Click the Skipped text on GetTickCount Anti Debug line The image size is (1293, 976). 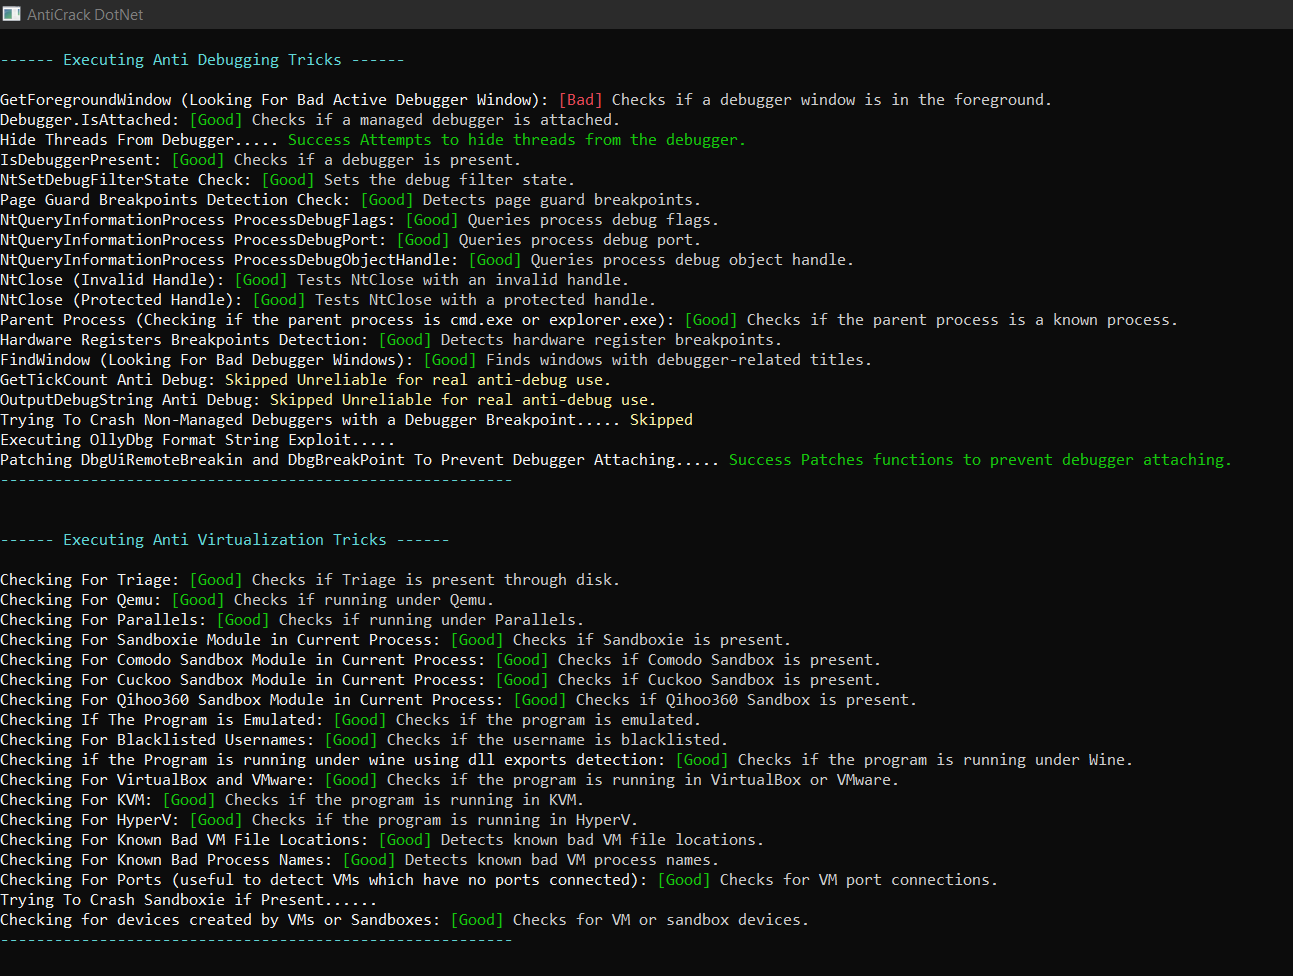tap(256, 380)
